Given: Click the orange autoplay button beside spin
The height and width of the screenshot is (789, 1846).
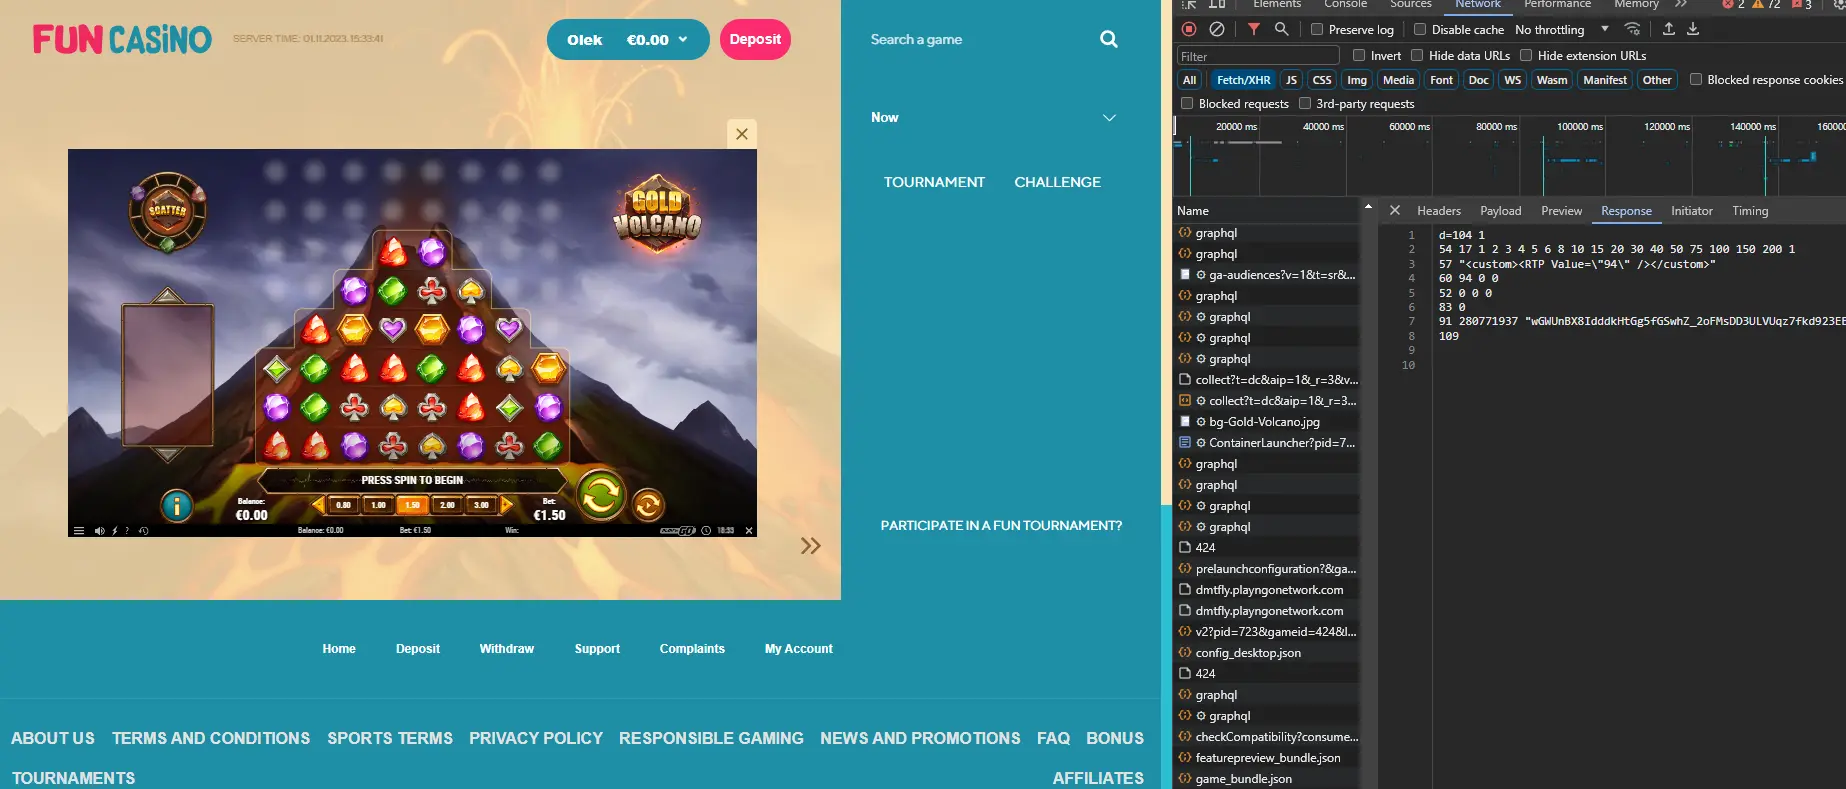Looking at the screenshot, I should (648, 506).
